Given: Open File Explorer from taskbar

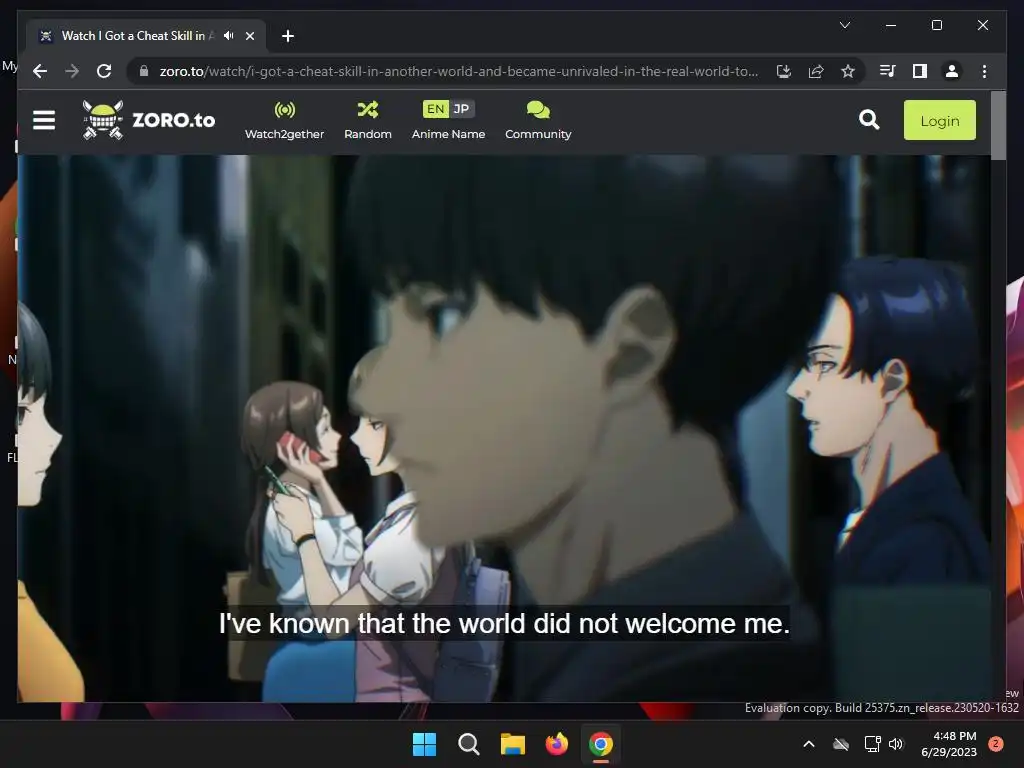Looking at the screenshot, I should tap(513, 744).
